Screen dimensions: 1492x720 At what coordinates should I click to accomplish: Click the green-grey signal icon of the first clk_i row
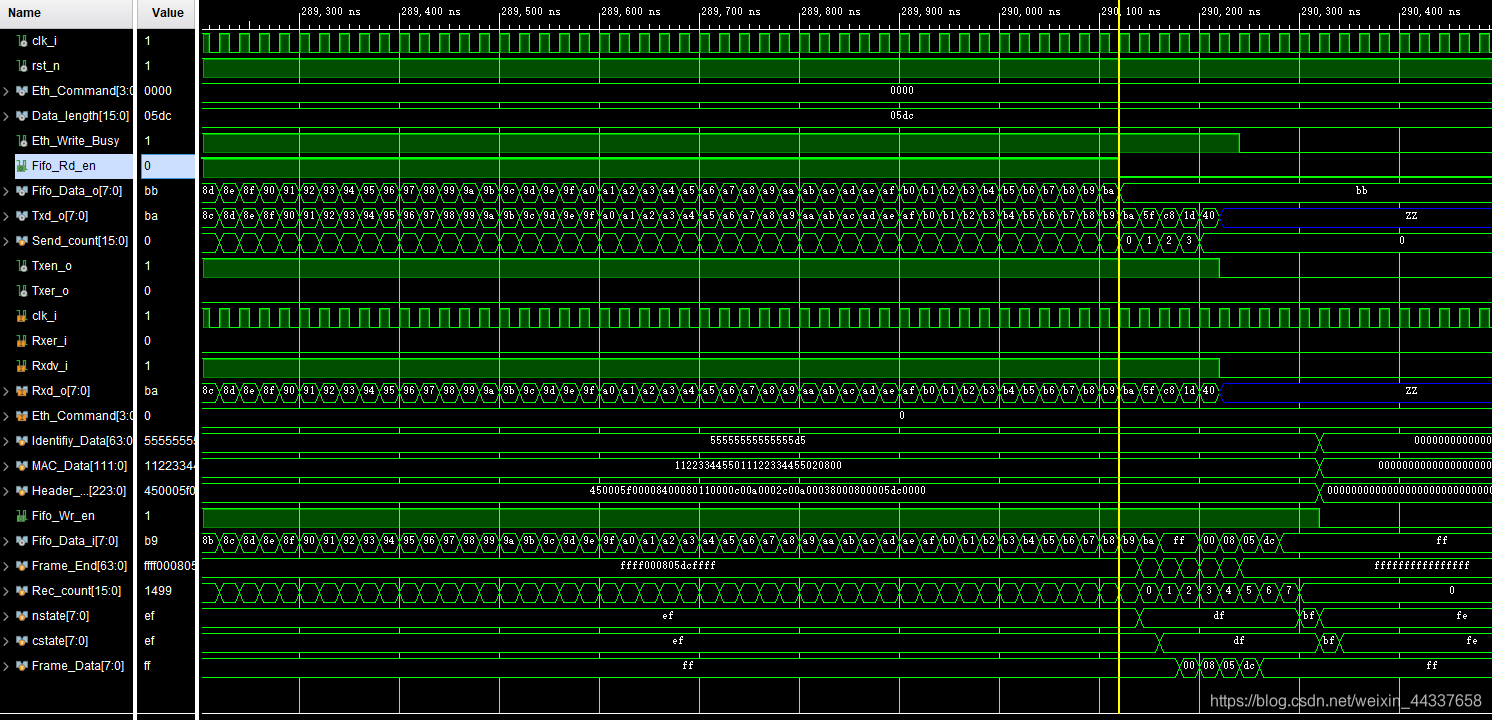pos(22,41)
